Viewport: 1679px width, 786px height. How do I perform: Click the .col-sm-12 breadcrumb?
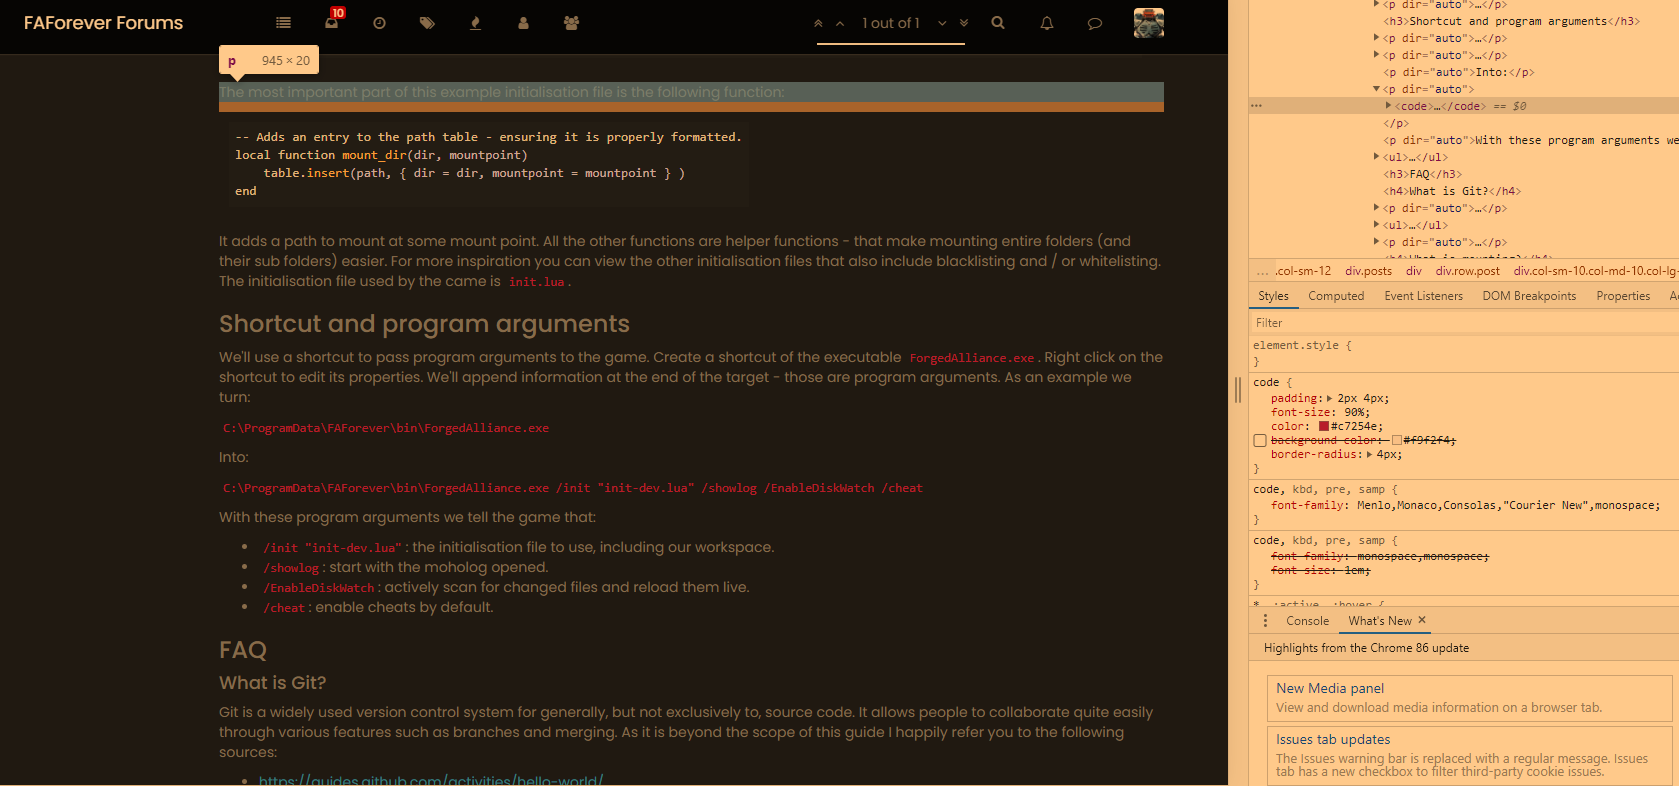tap(1303, 271)
